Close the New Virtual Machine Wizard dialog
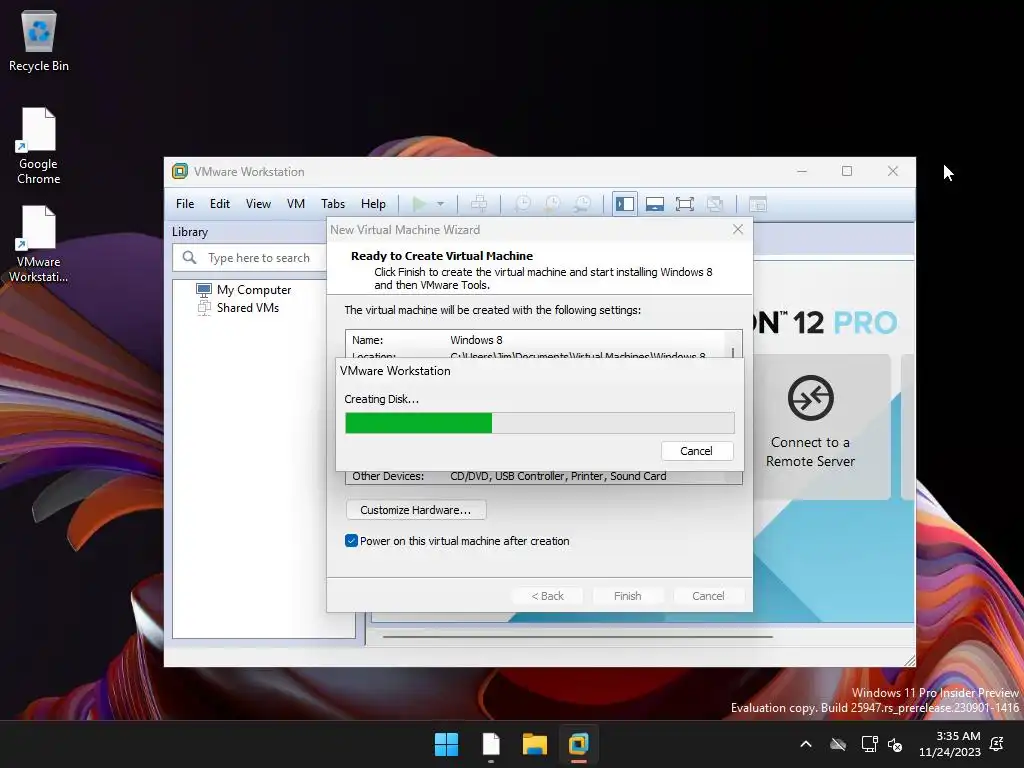 click(x=738, y=229)
